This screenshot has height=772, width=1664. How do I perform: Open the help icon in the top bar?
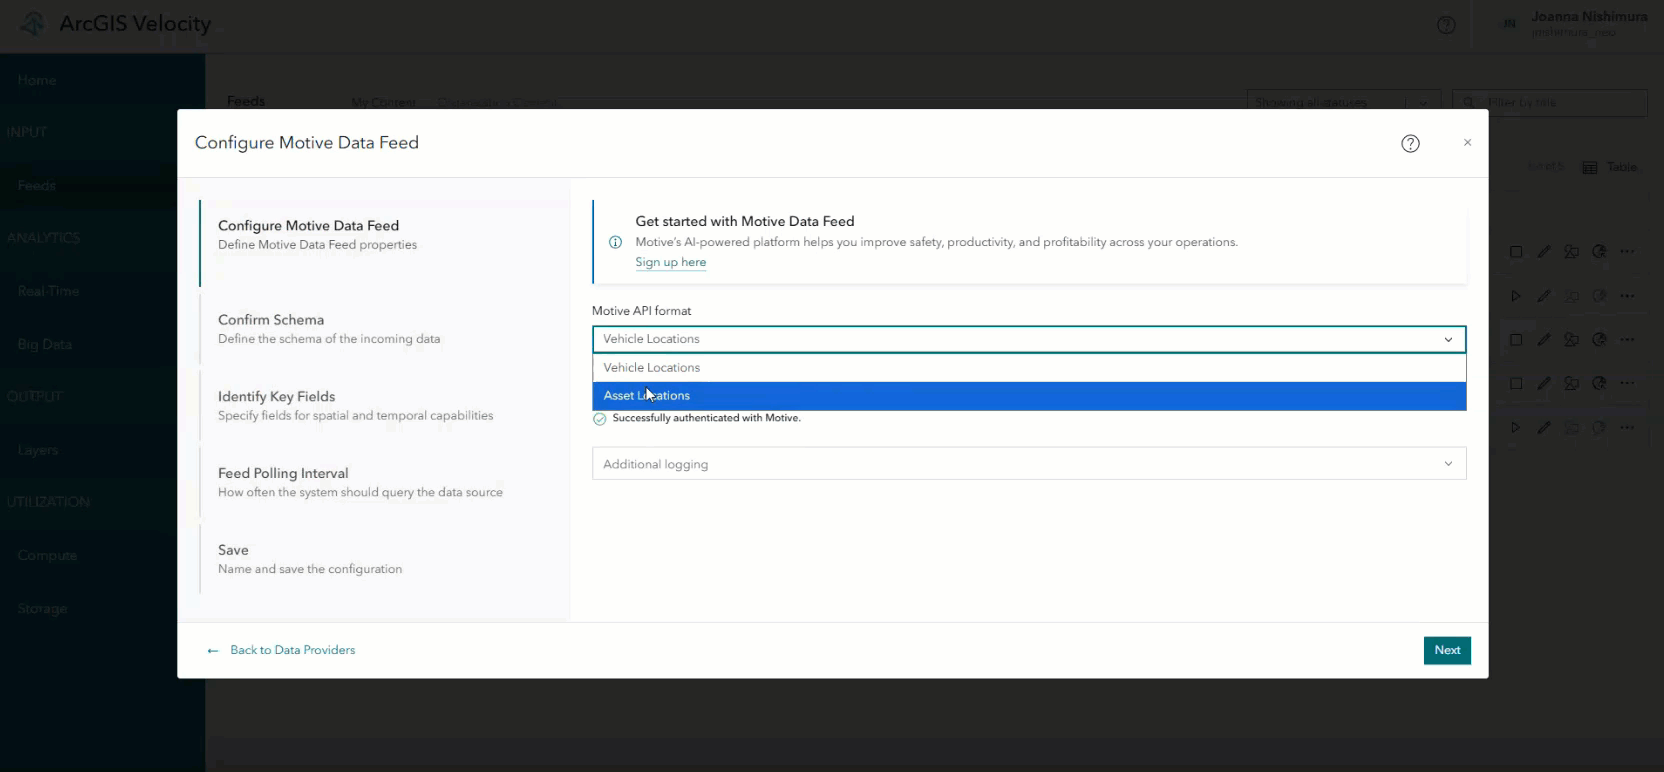click(1446, 25)
